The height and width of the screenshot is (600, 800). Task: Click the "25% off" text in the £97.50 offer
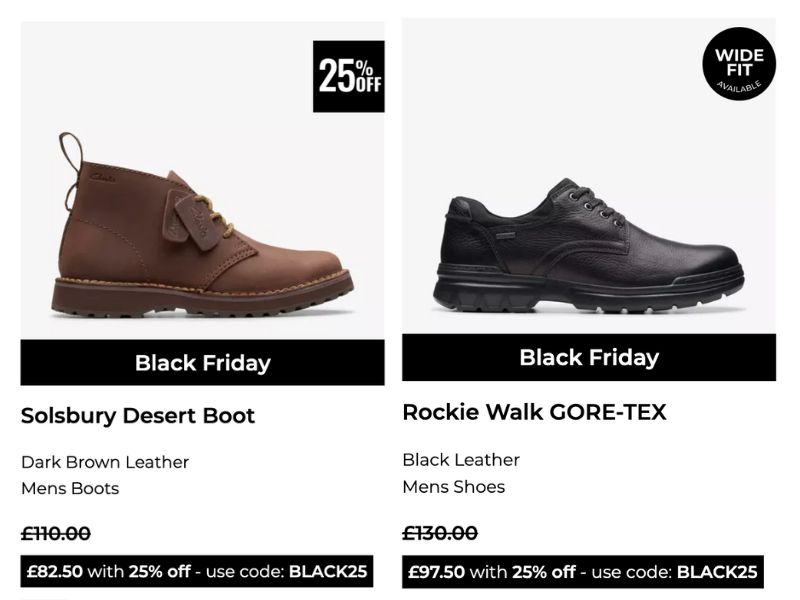pos(544,572)
